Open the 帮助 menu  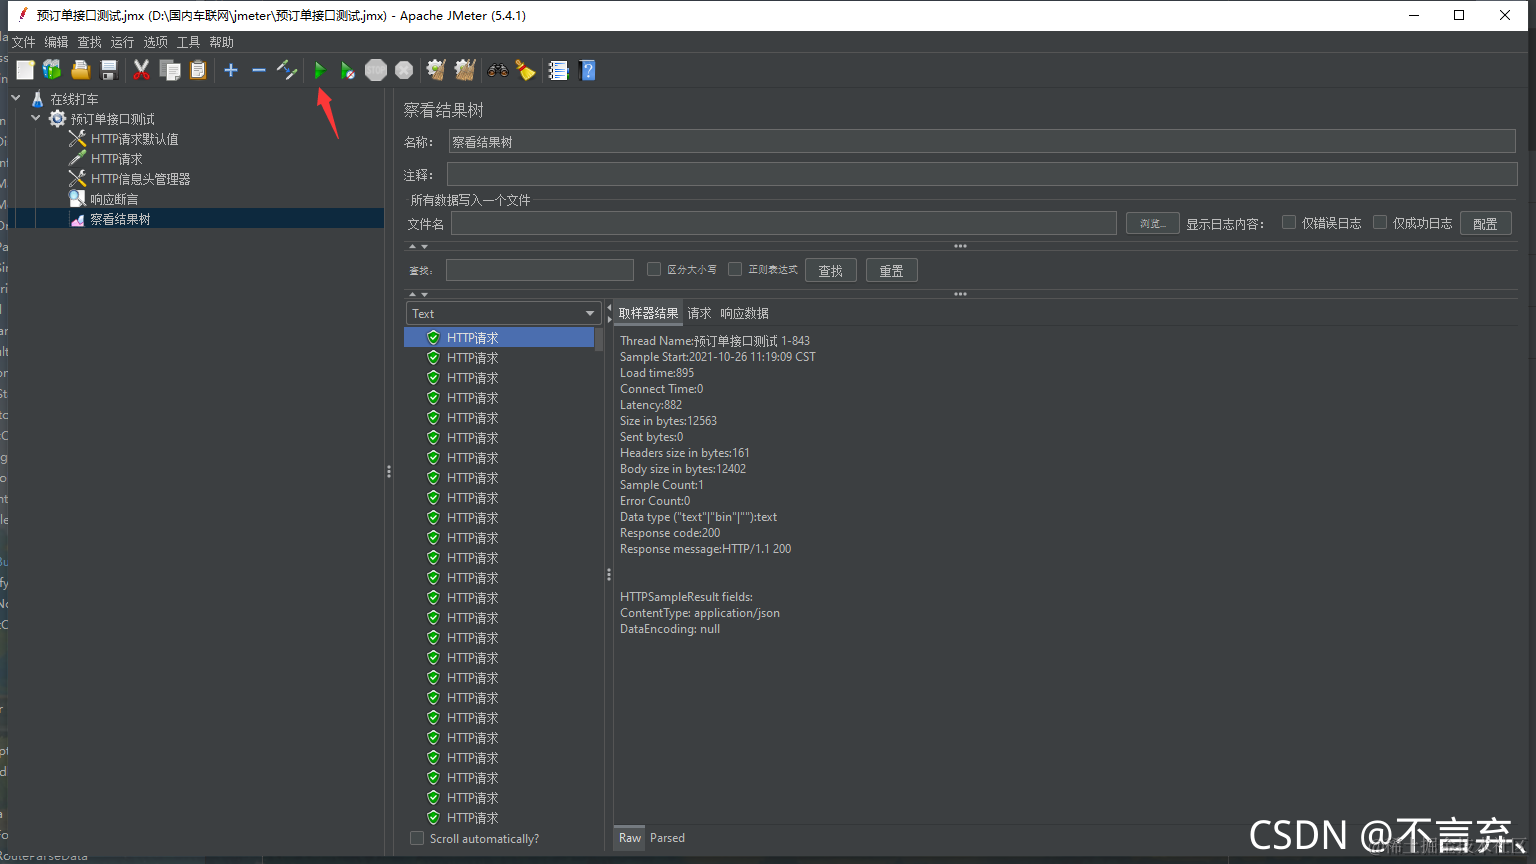[x=221, y=42]
